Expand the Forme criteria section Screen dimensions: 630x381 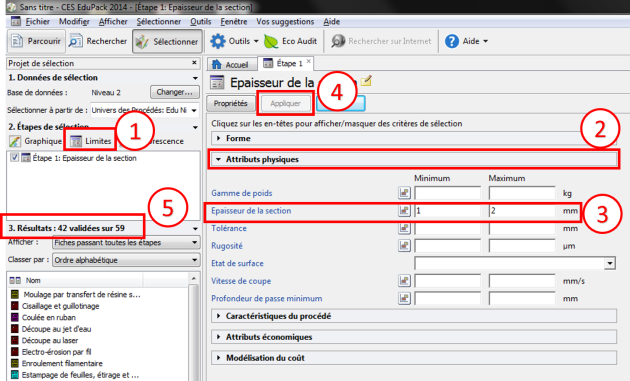[414, 138]
